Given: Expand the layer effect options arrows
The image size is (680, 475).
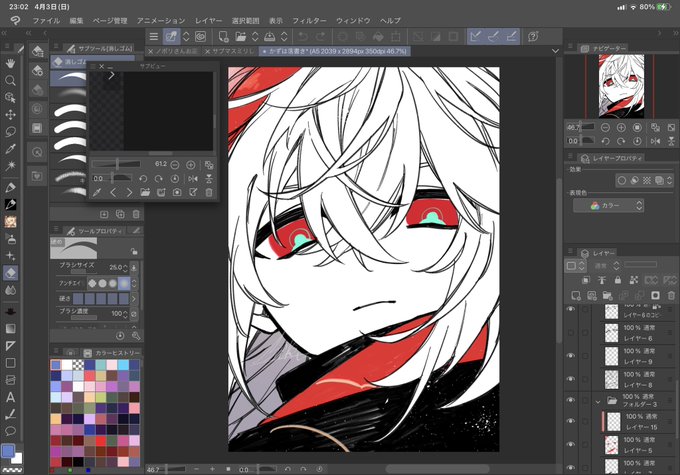Looking at the screenshot, I should (x=670, y=180).
